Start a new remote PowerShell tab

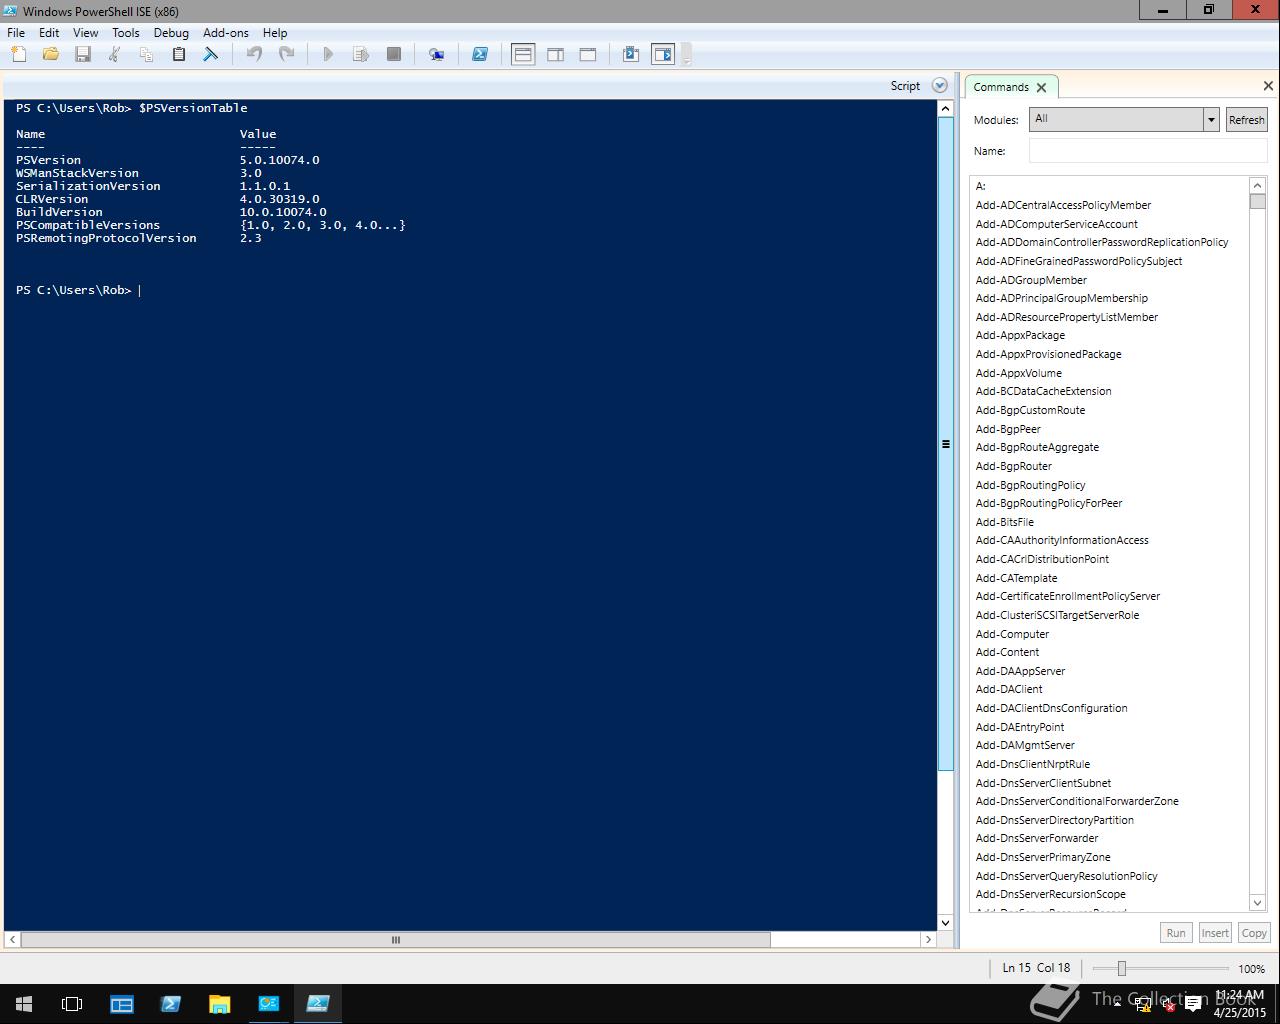pyautogui.click(x=437, y=54)
